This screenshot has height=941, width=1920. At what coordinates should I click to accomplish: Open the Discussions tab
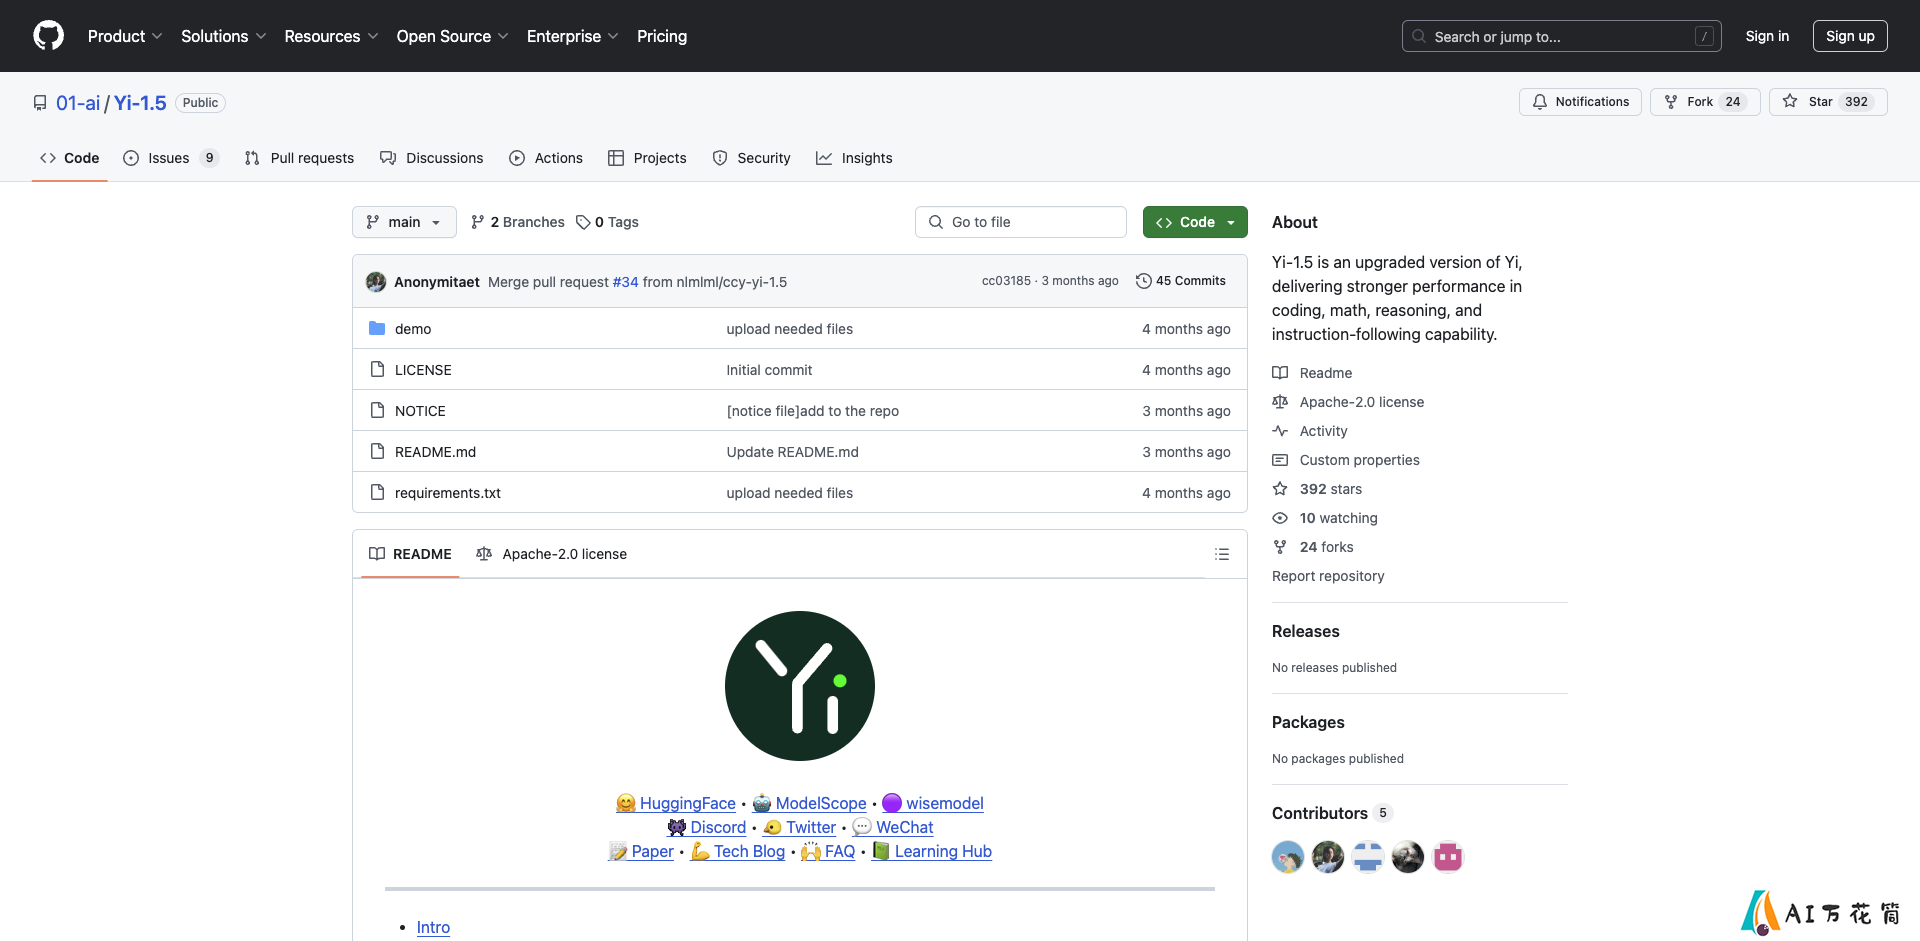pyautogui.click(x=432, y=158)
